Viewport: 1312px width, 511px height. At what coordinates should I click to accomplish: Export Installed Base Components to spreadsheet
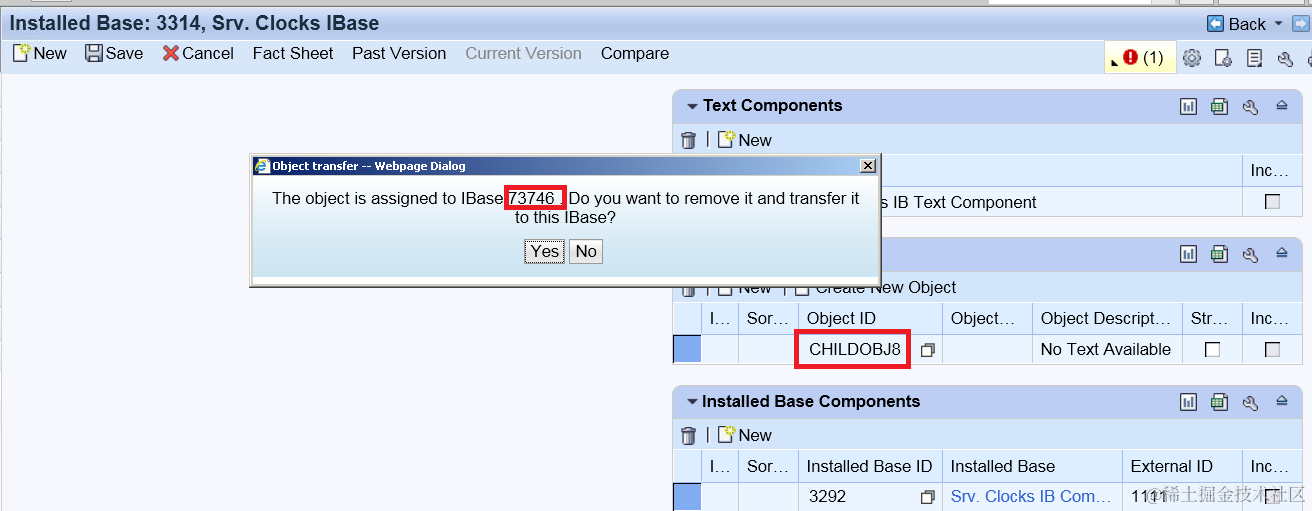pos(1219,402)
